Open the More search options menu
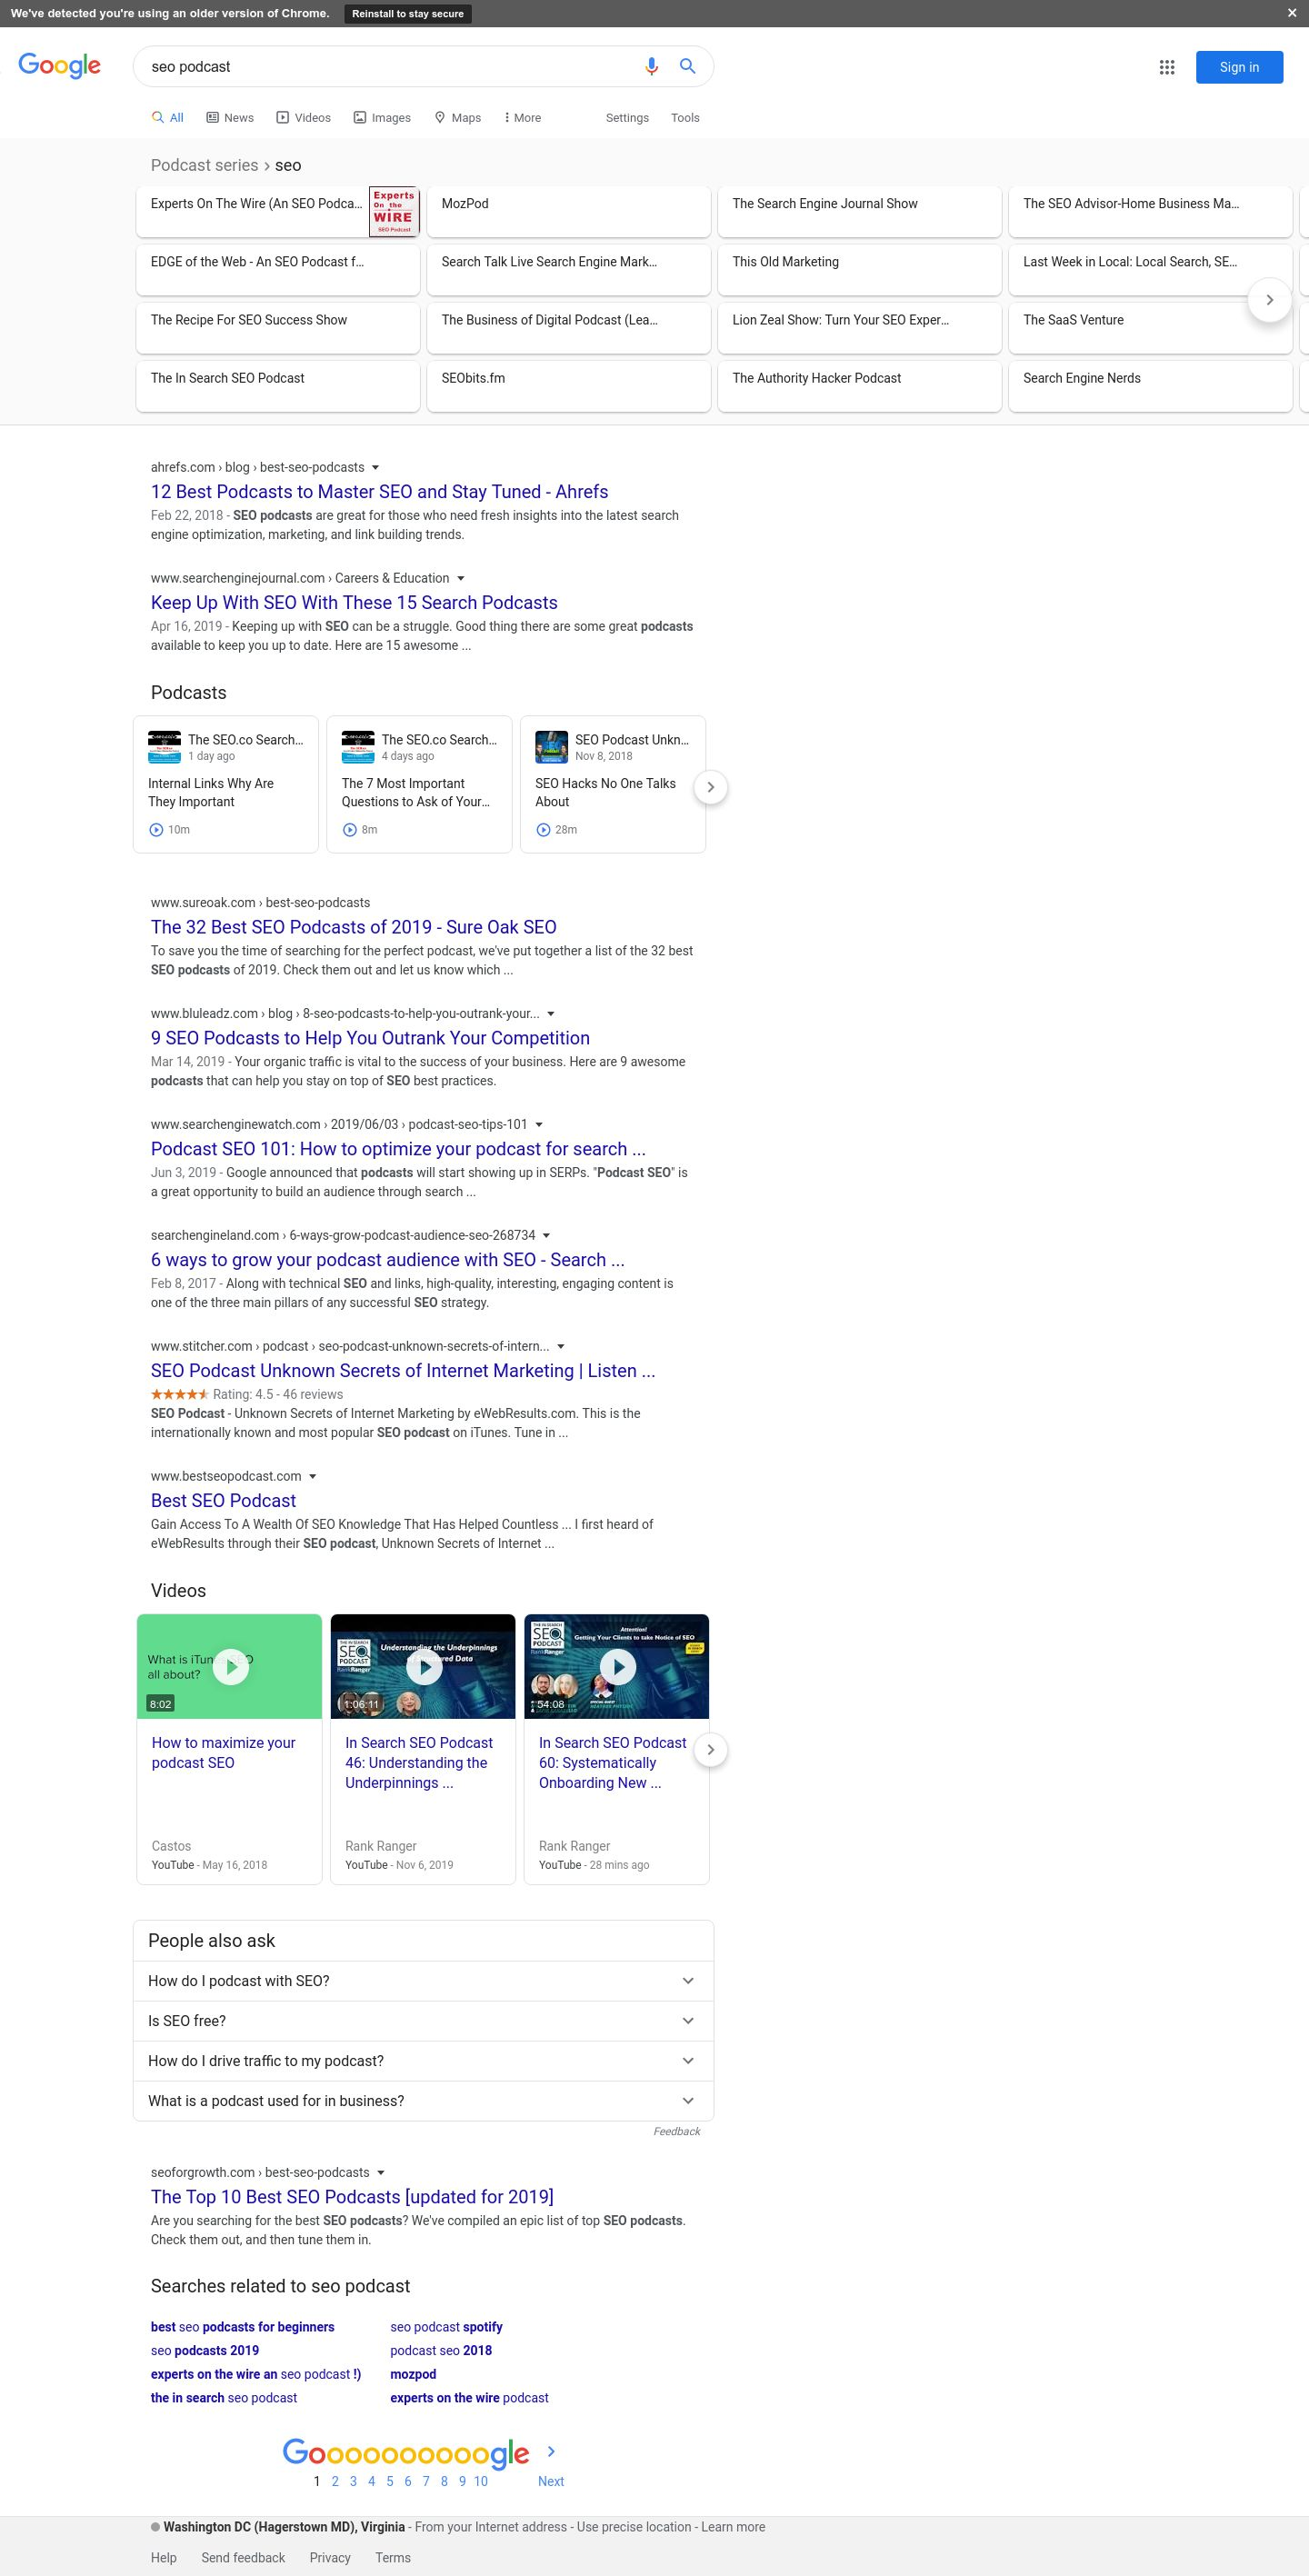Screen dimensions: 1309x2576 pos(523,118)
